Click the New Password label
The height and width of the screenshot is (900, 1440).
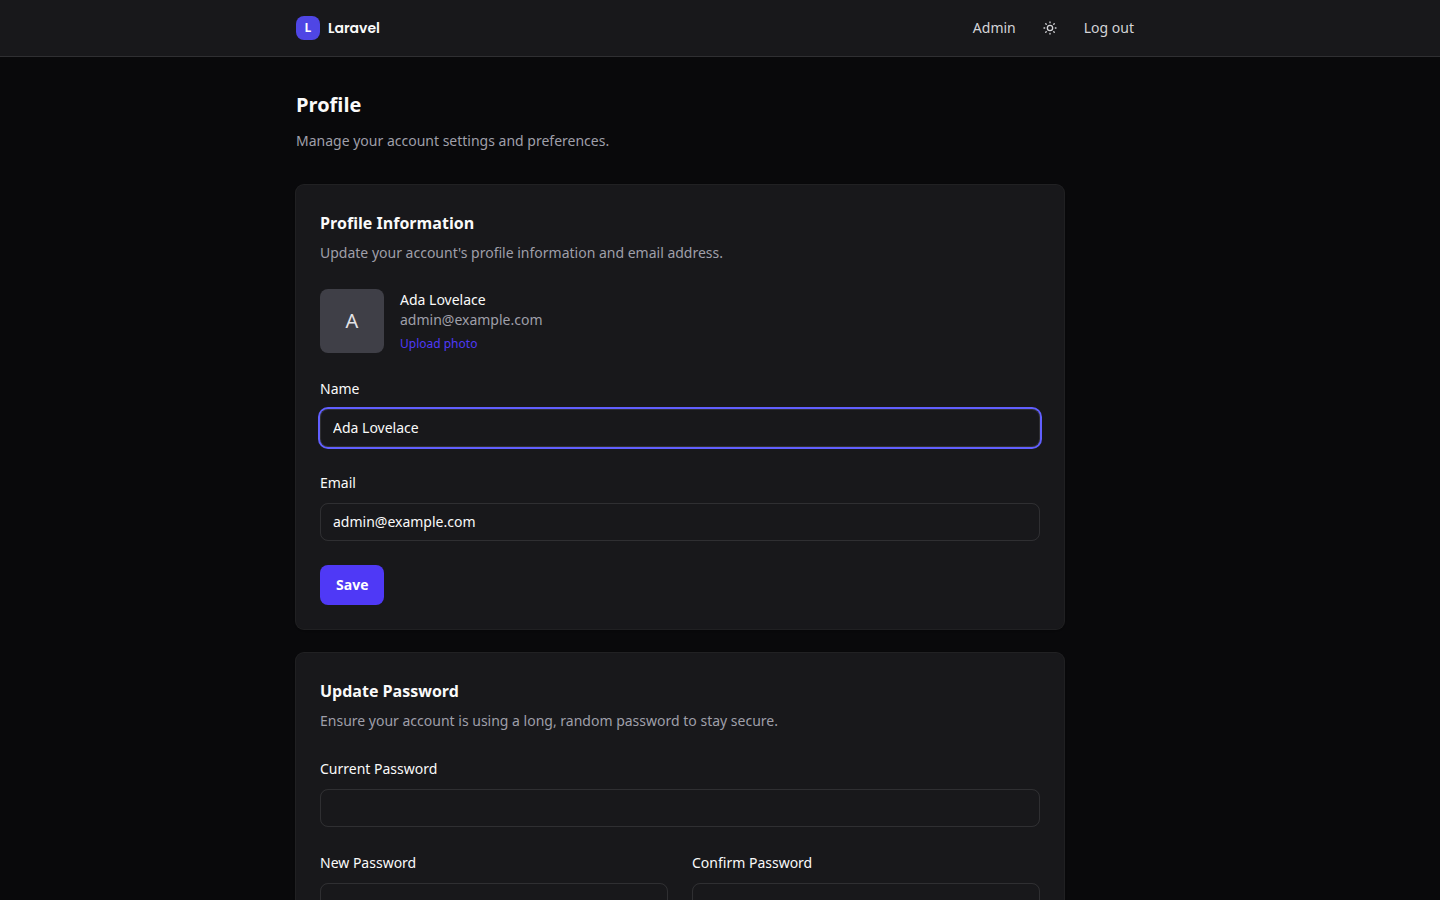point(368,863)
